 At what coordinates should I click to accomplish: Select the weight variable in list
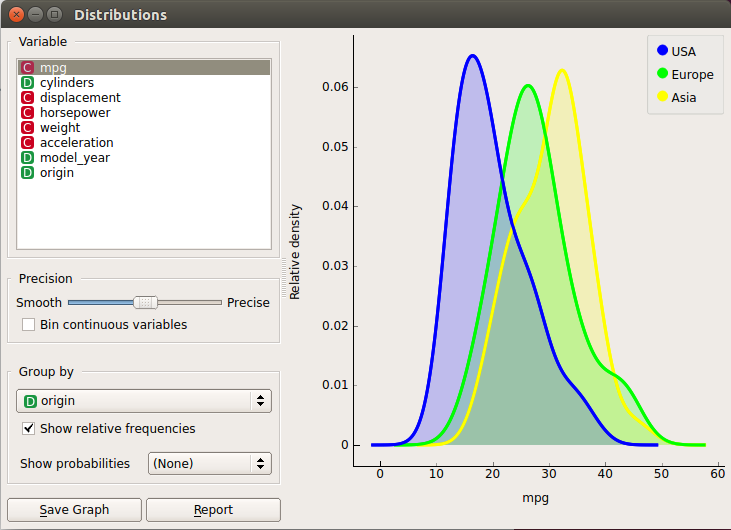click(x=60, y=128)
